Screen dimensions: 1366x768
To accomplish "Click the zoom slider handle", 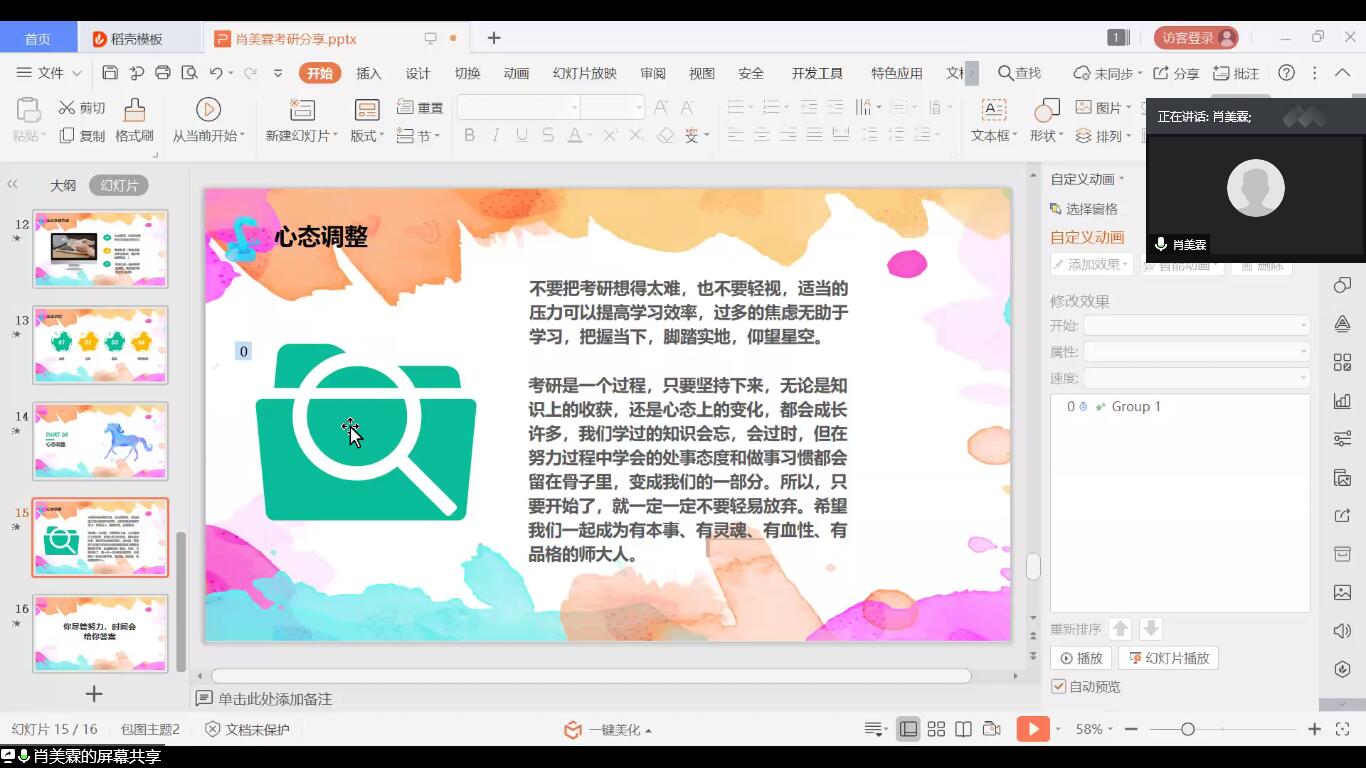I will [1187, 729].
